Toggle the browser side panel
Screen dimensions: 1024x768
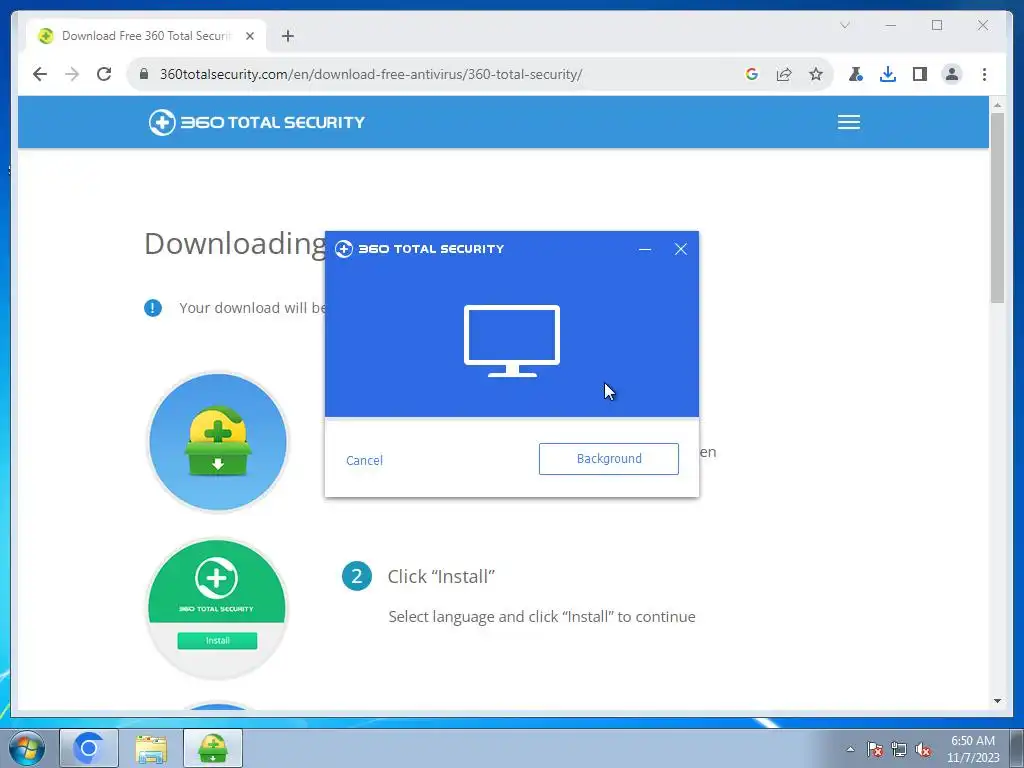(920, 74)
